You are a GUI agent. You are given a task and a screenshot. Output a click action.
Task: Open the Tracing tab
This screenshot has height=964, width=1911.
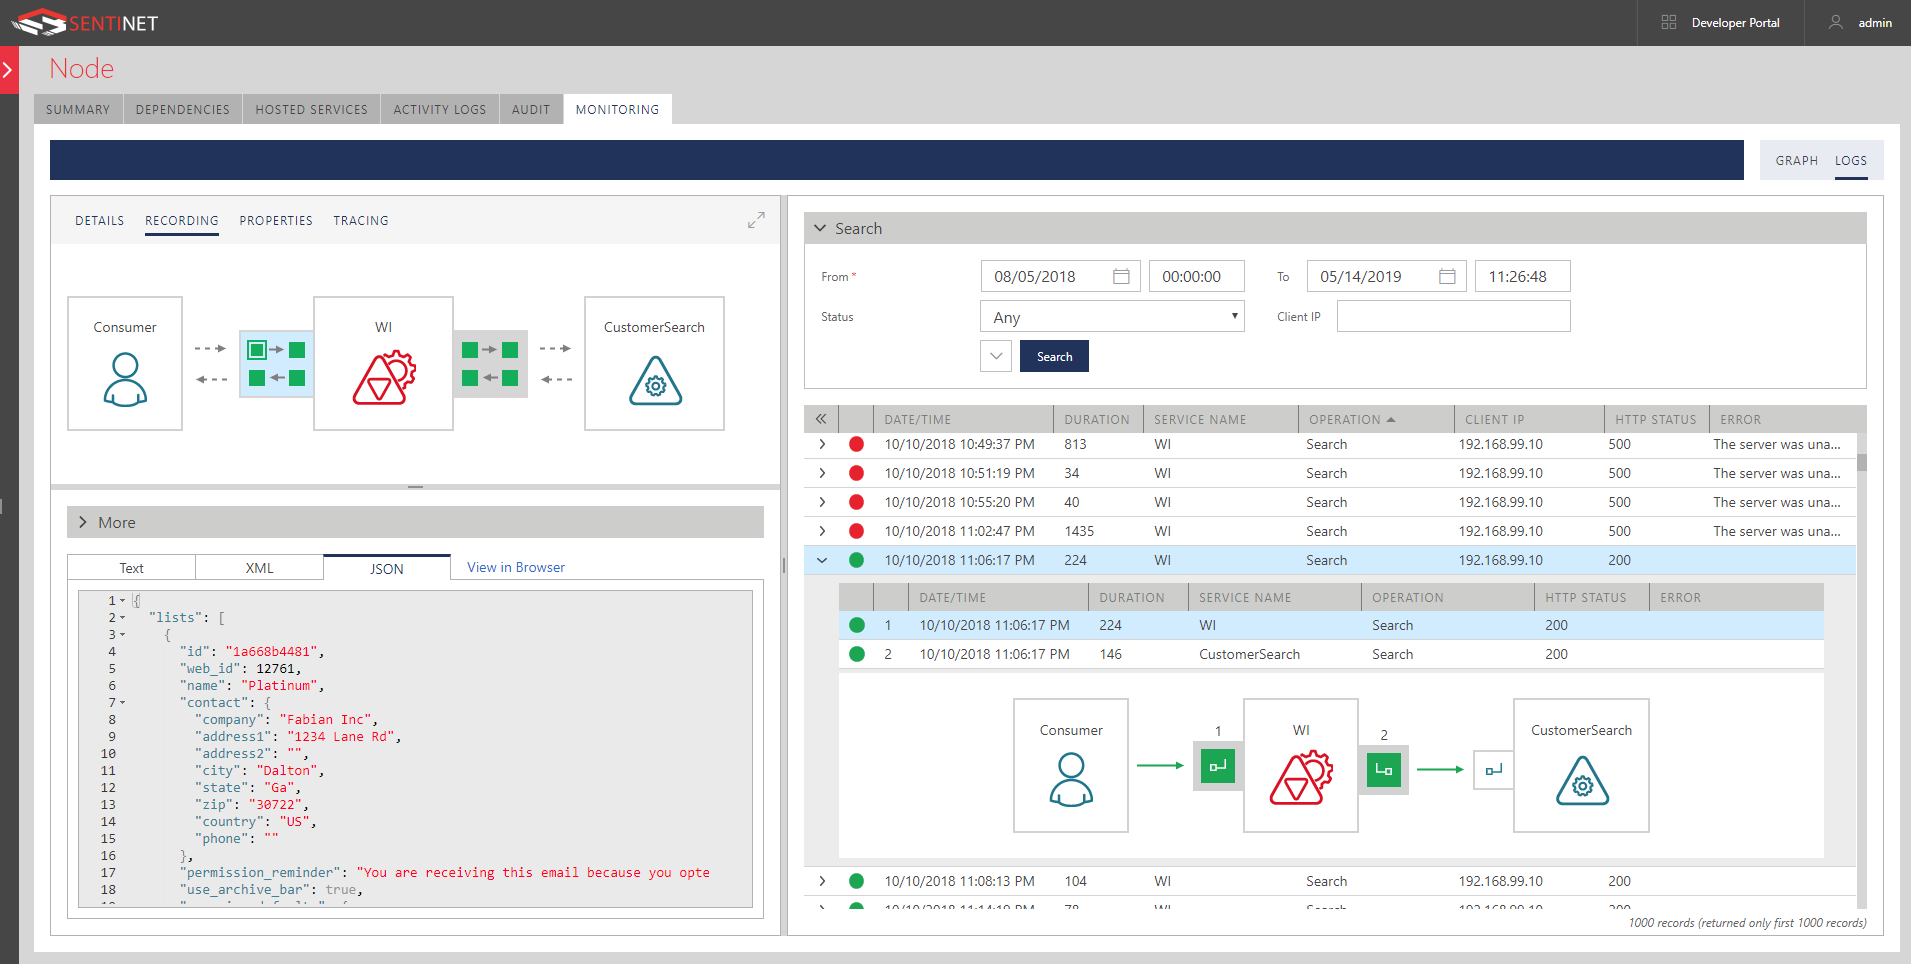point(361,221)
